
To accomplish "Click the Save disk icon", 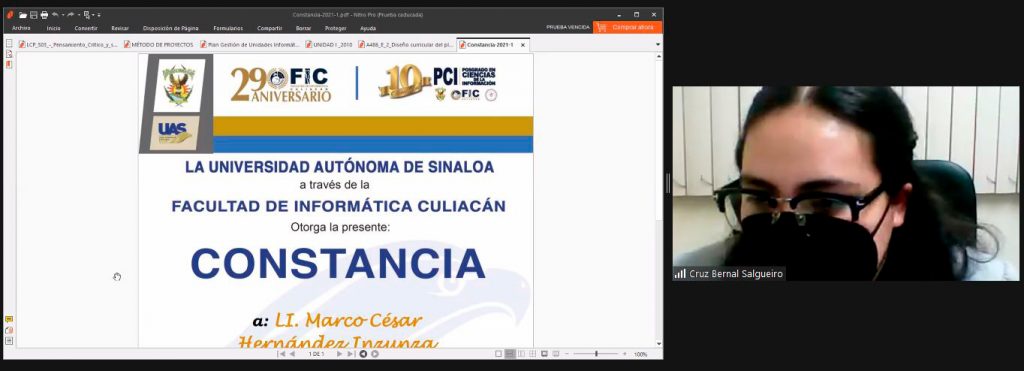I will pos(34,15).
